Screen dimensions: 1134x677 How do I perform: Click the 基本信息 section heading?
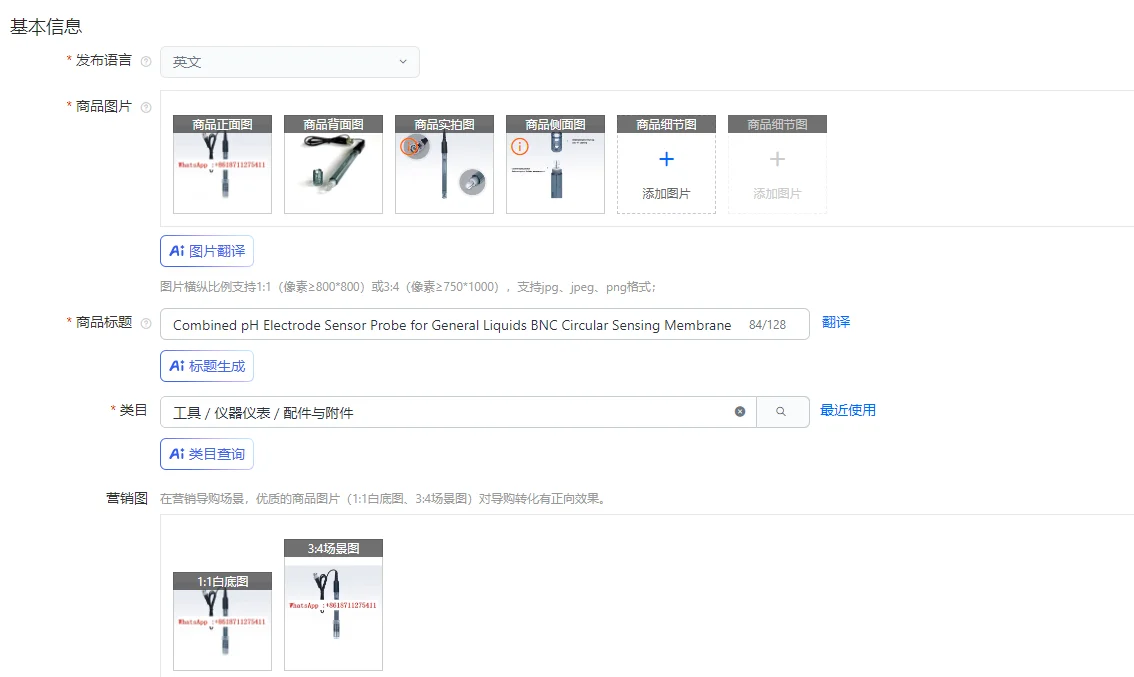[x=46, y=27]
